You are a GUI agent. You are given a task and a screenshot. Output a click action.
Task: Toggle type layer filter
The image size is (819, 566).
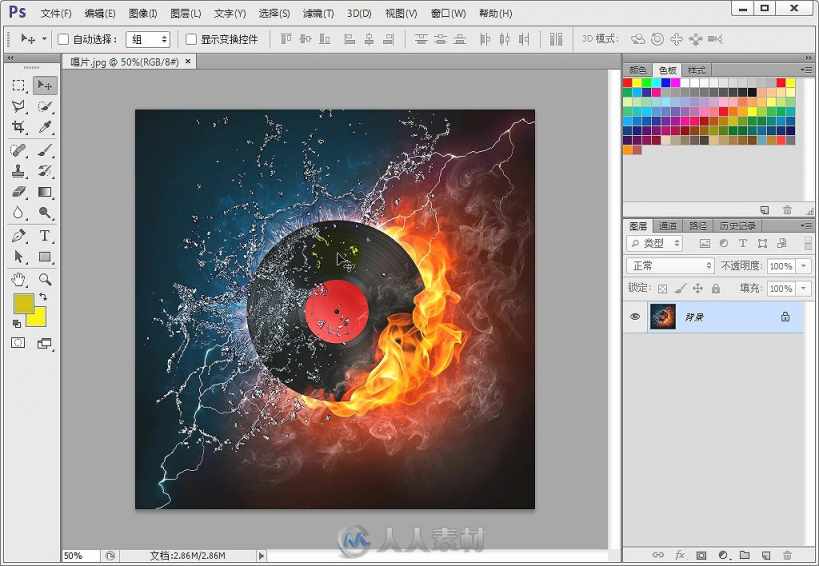point(743,243)
